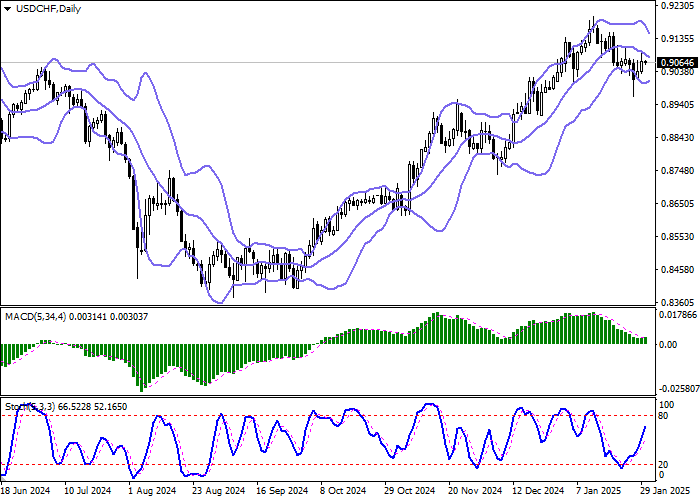Click the 18 Jun 2024 date label
This screenshot has height=500, width=700.
[26, 492]
